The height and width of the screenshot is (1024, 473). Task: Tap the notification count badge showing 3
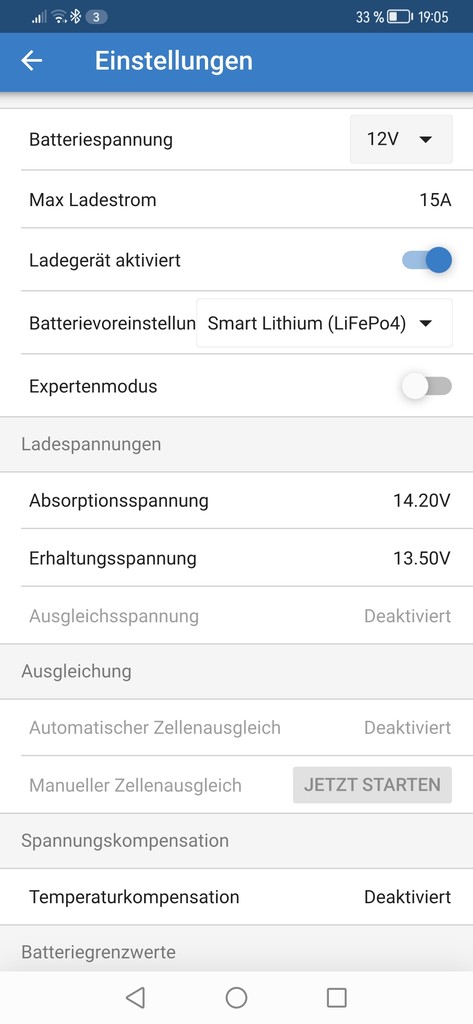pyautogui.click(x=96, y=17)
